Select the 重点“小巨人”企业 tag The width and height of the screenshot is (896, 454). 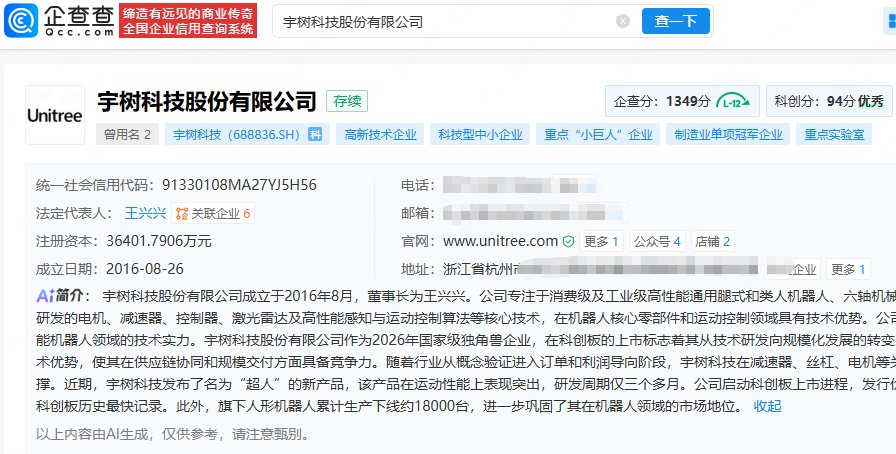pos(598,134)
